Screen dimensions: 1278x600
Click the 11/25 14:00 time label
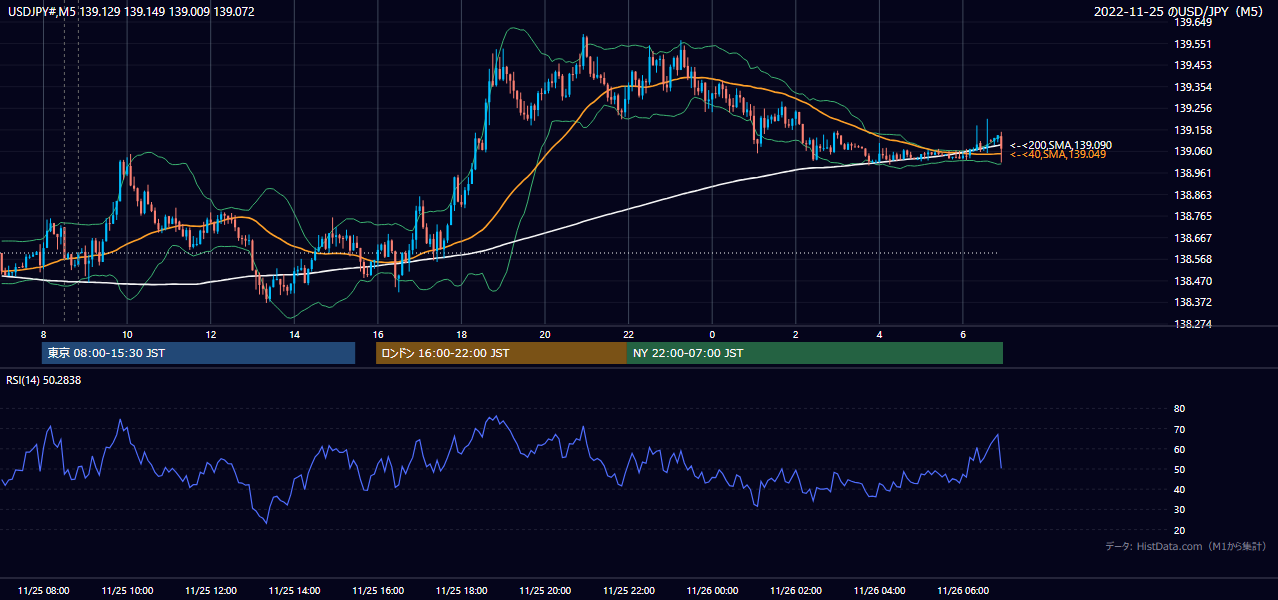point(294,590)
